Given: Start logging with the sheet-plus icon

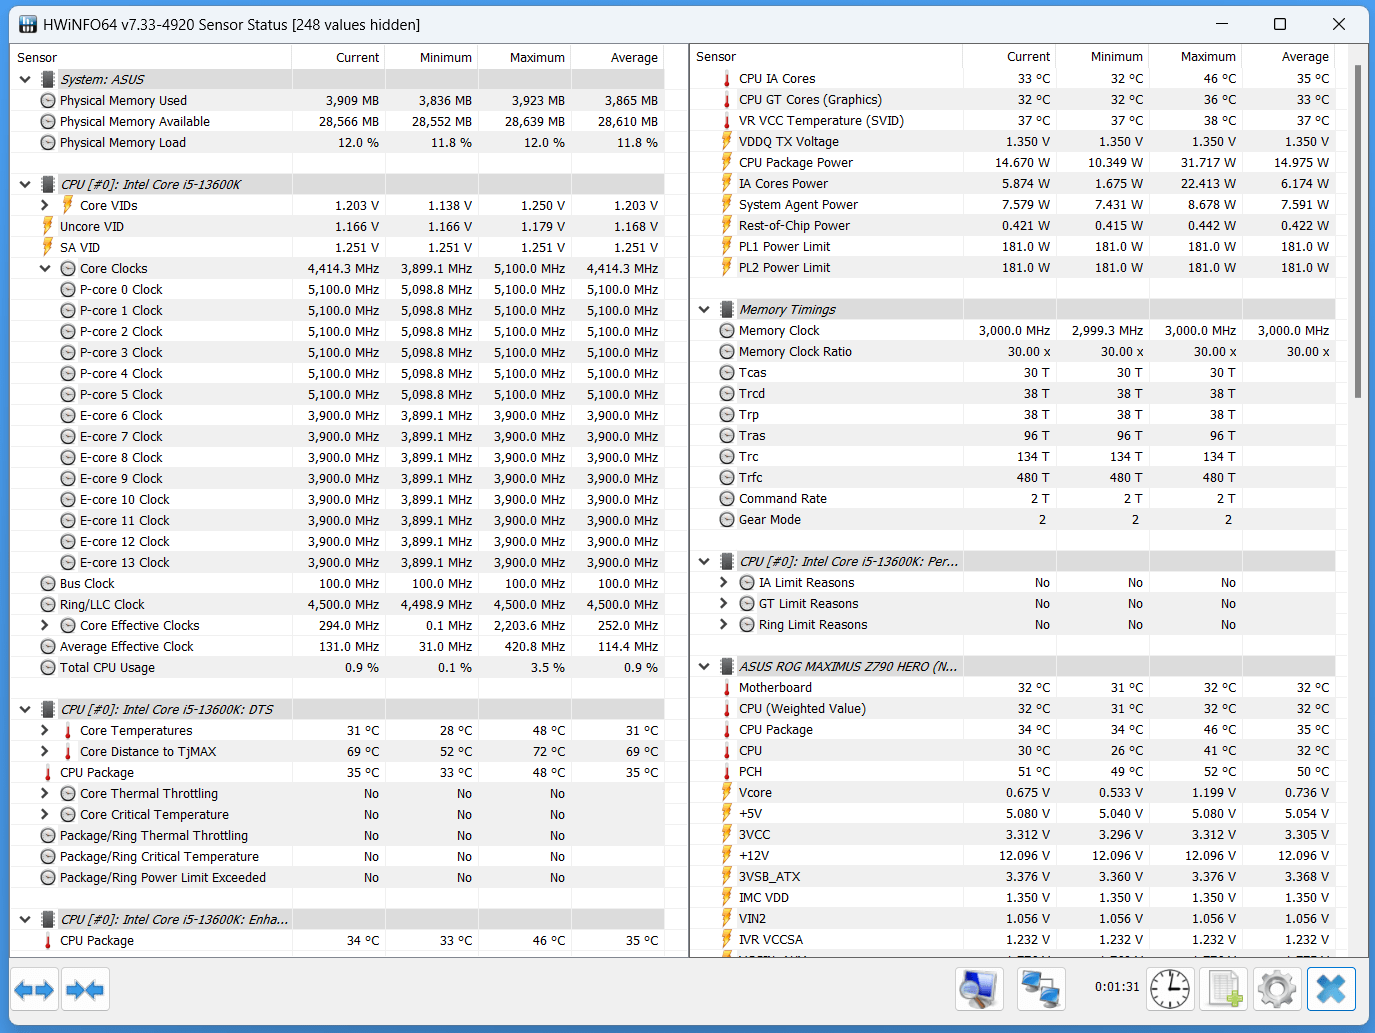Looking at the screenshot, I should click(x=1225, y=990).
